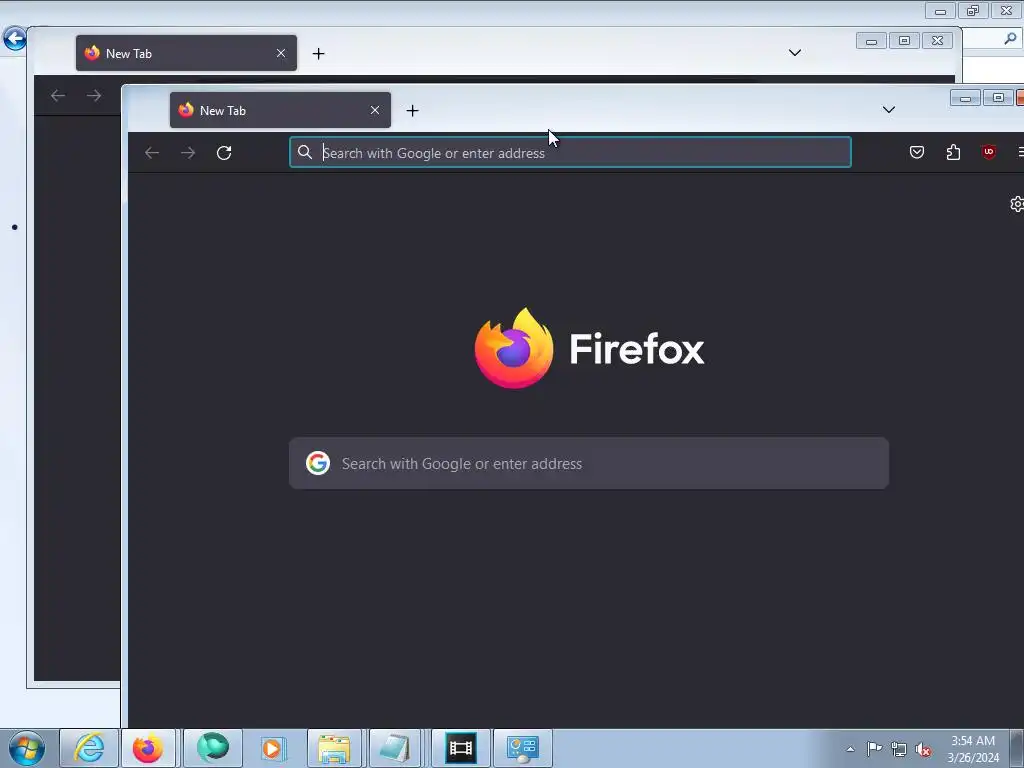The height and width of the screenshot is (768, 1024).
Task: Open the green globe browser taskbar icon
Action: tap(213, 748)
